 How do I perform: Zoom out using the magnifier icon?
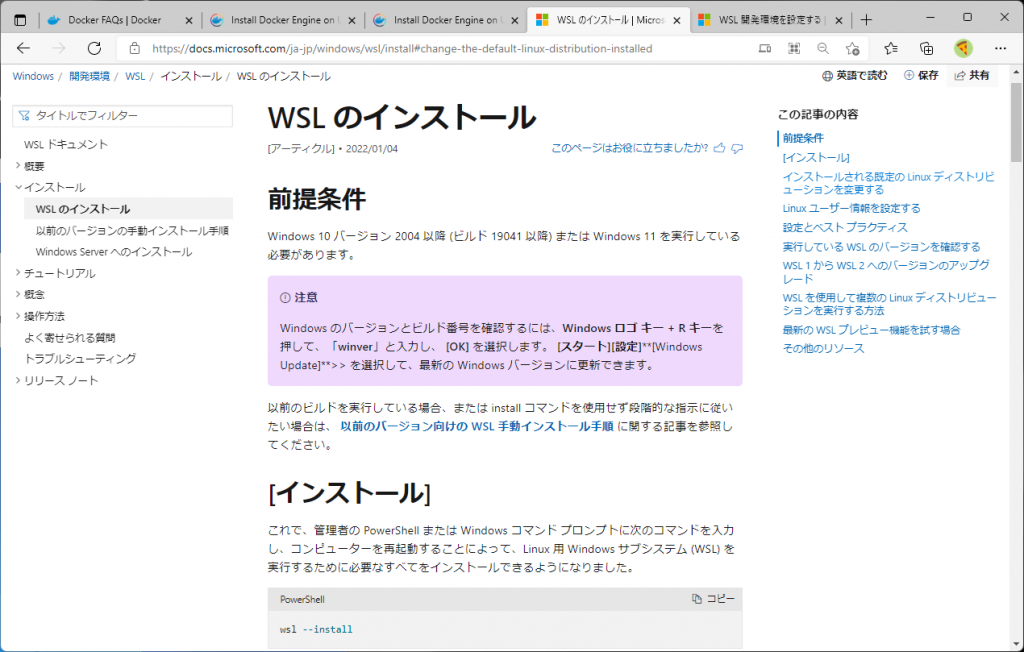point(823,48)
